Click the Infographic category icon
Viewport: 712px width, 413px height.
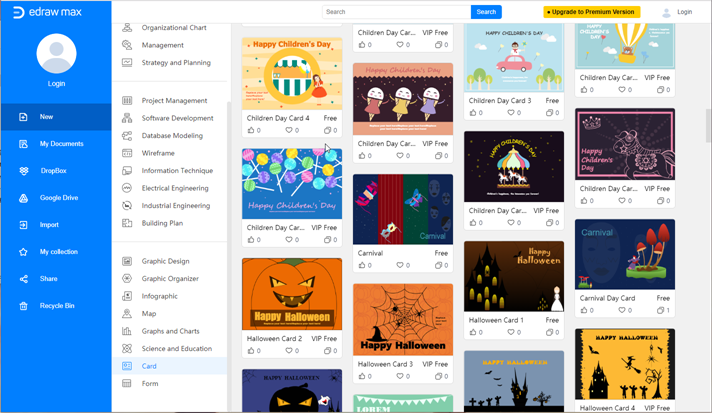[x=127, y=296]
